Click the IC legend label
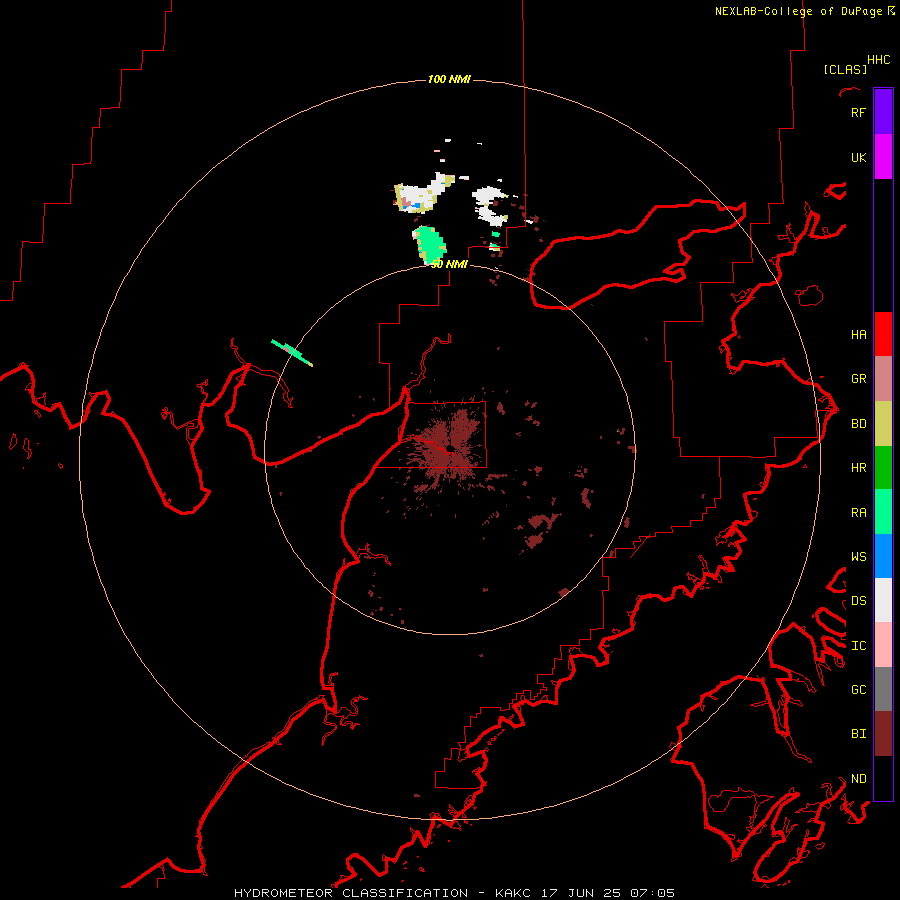The image size is (900, 900). 858,645
